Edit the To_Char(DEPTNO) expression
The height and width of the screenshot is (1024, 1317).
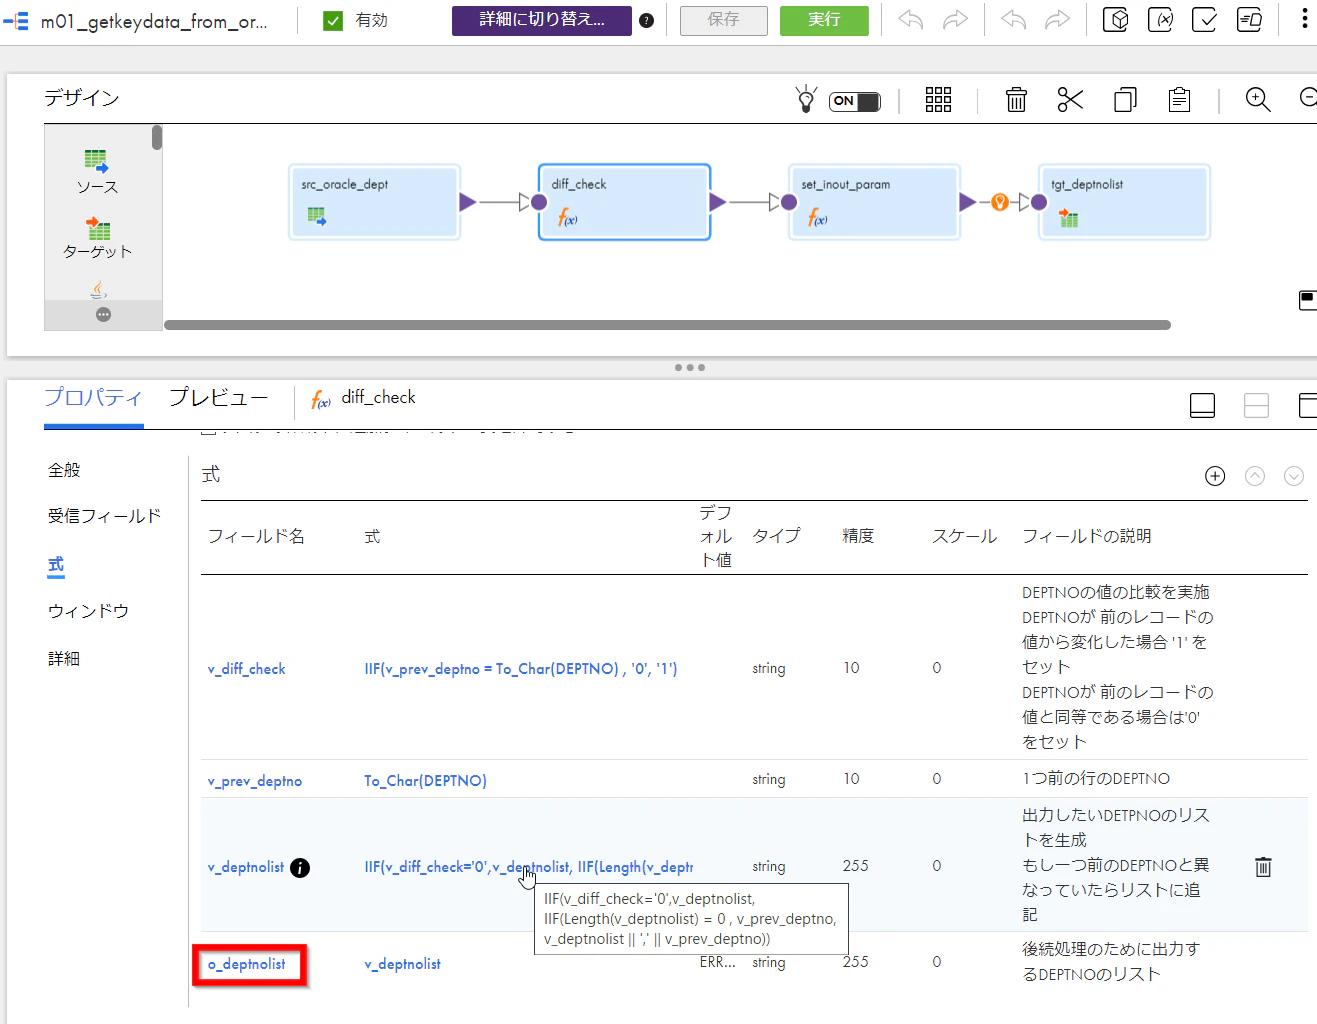tap(425, 781)
